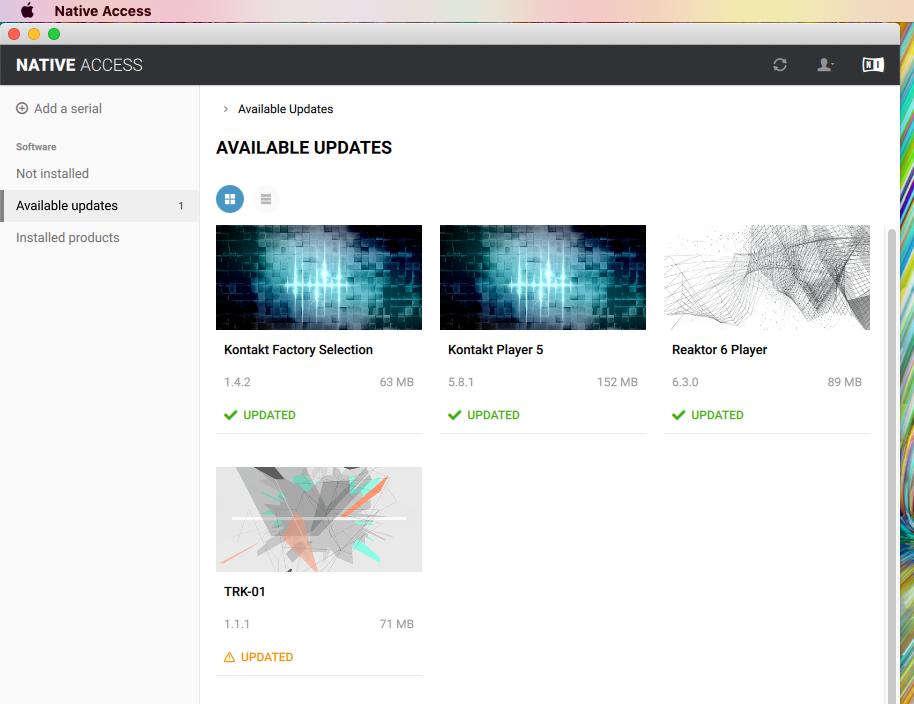Click the Software section label
Image resolution: width=914 pixels, height=704 pixels.
(36, 147)
